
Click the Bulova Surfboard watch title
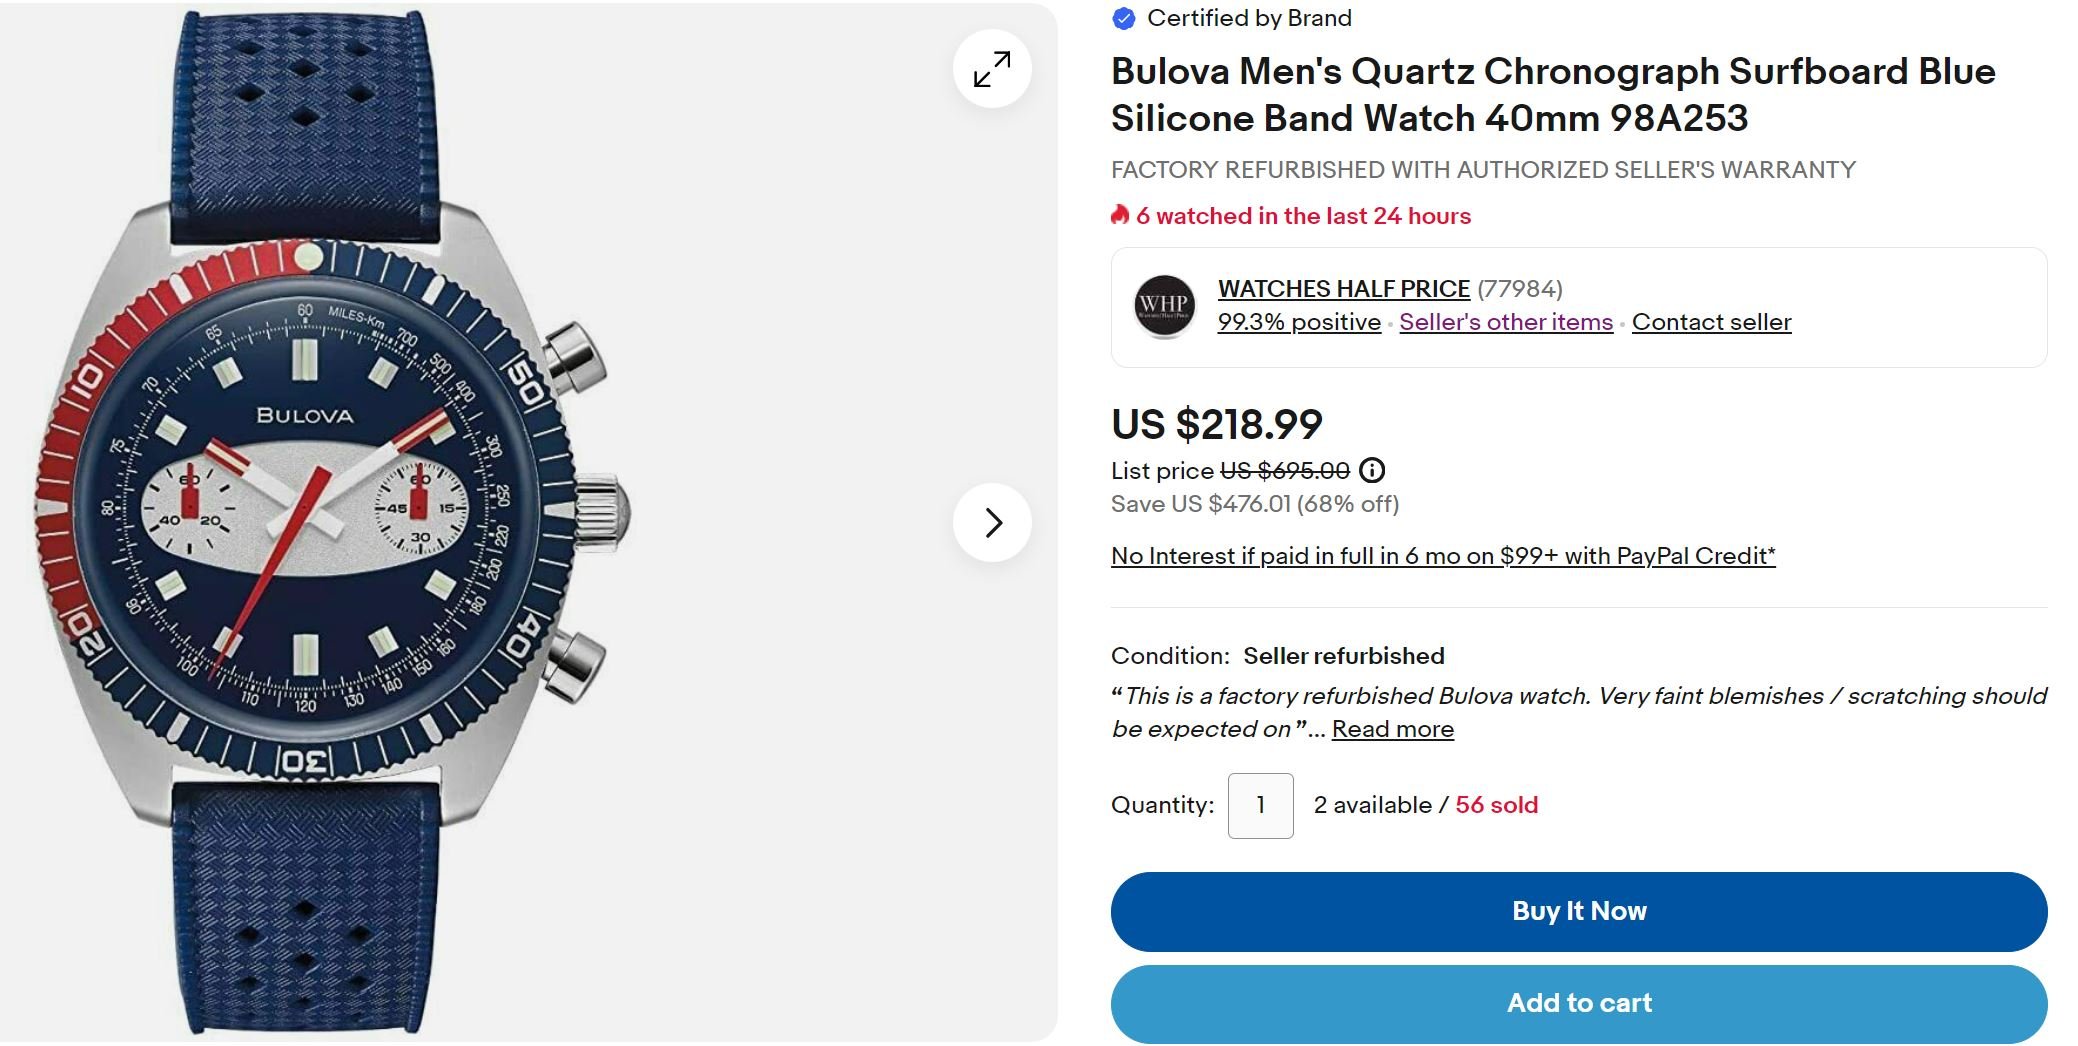tap(1552, 94)
